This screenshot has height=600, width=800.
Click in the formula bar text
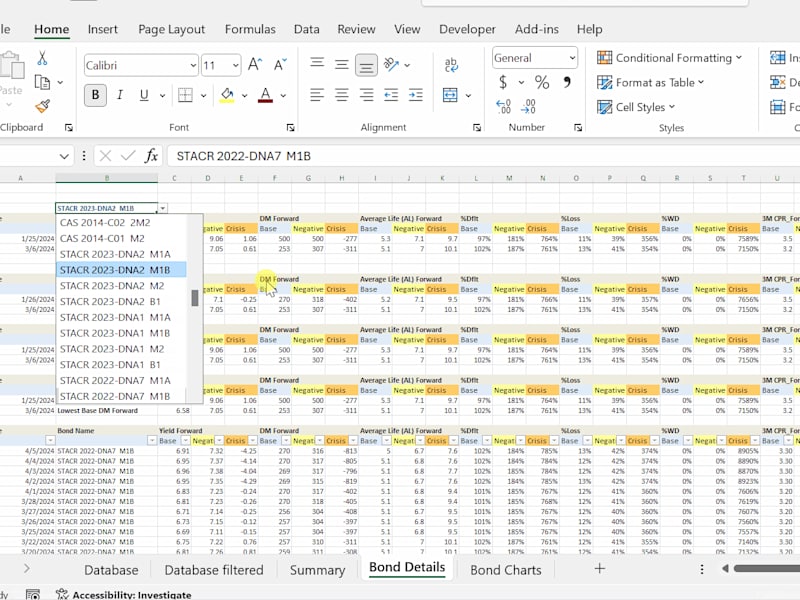click(243, 156)
